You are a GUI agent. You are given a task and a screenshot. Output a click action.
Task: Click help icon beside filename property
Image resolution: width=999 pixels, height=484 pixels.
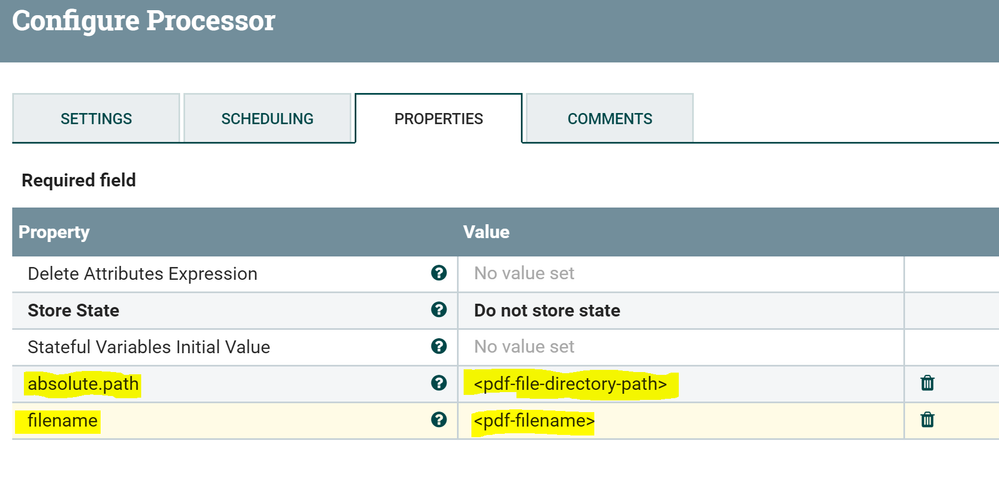(438, 420)
